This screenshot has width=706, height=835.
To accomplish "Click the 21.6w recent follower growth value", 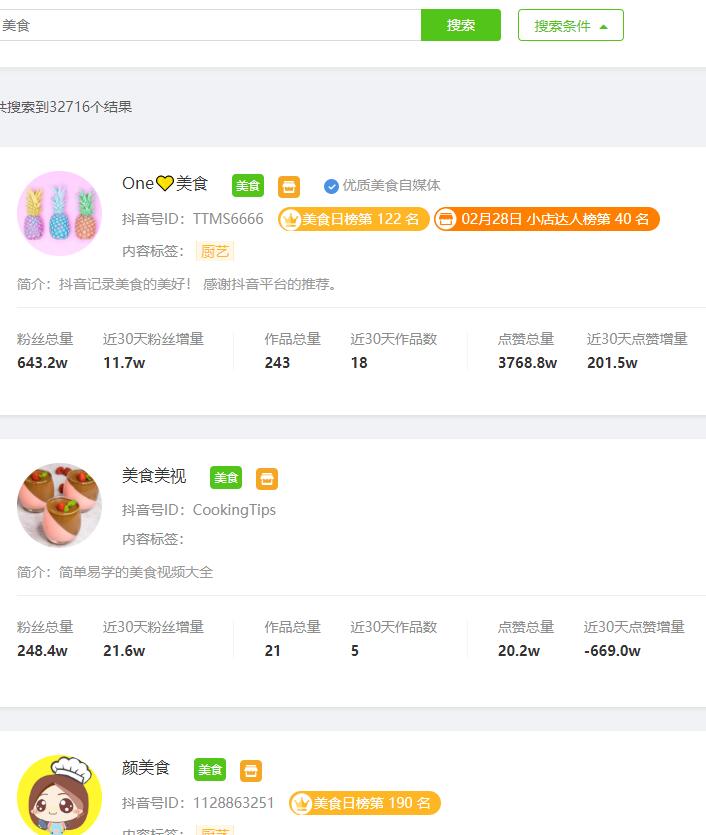I will (124, 651).
